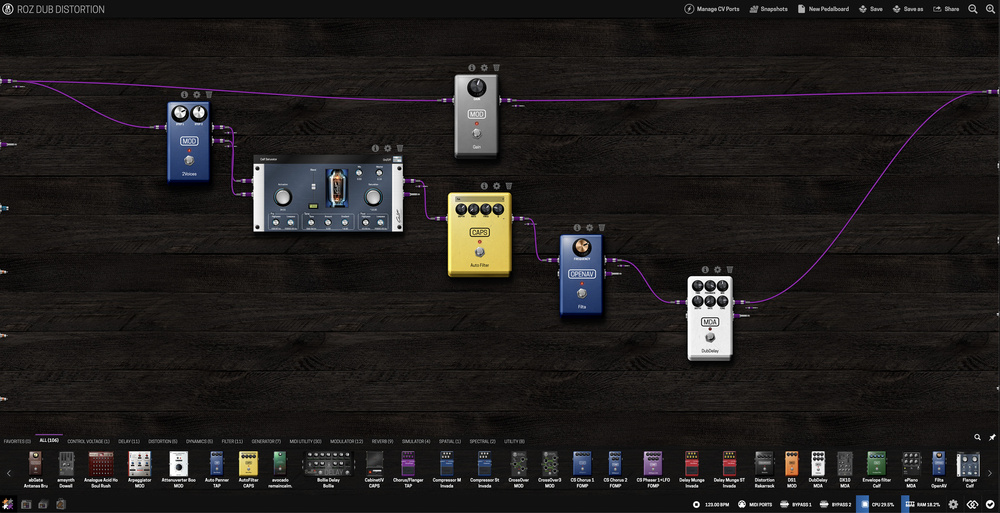Click the CPU 29.5% indicator

coord(875,504)
